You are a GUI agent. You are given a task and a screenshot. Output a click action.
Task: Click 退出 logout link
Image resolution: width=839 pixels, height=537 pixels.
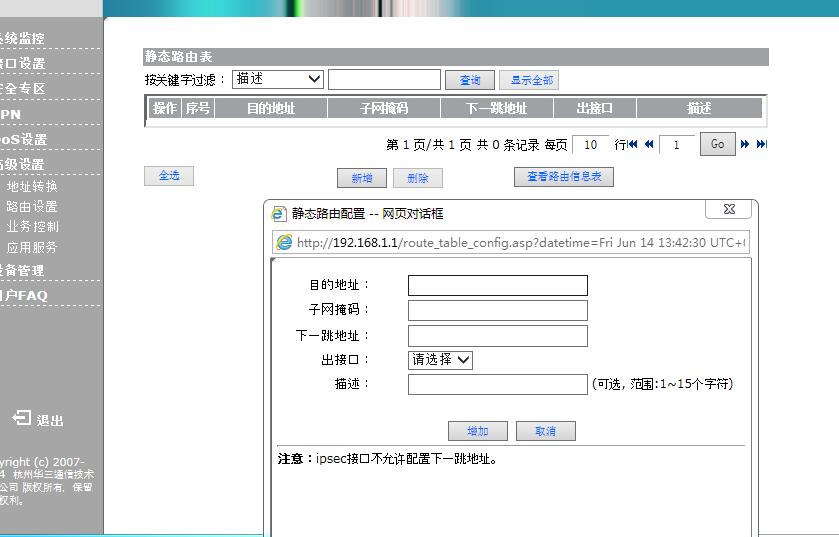[50, 420]
